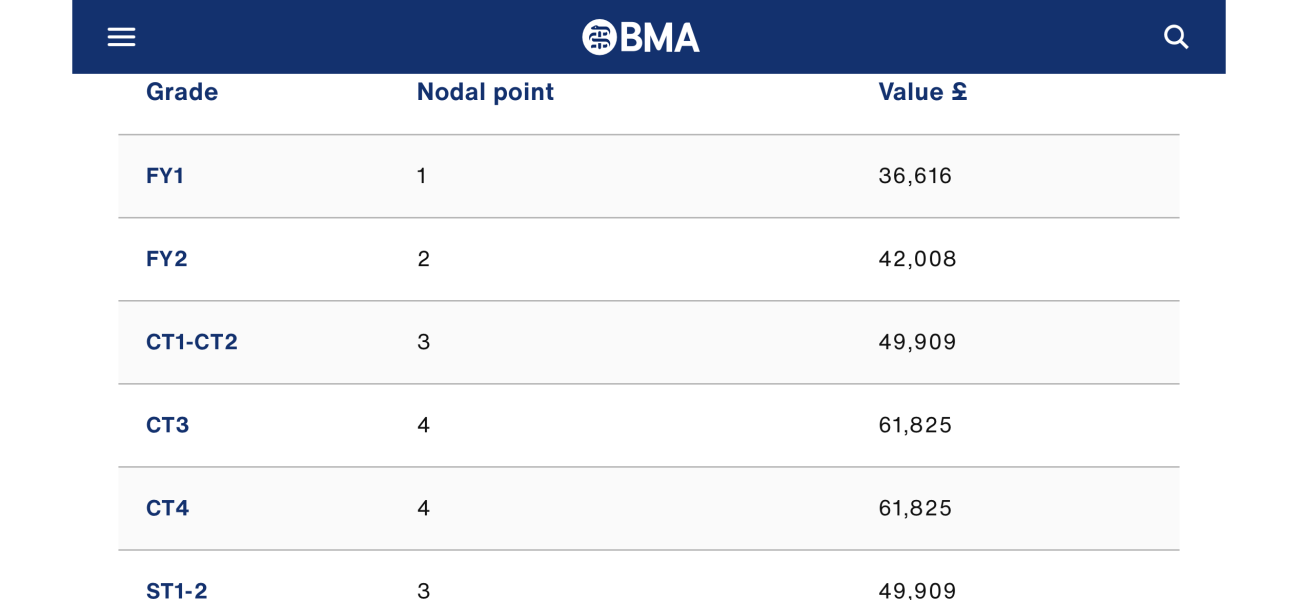
Task: Select the ST1-2 grade cell
Action: point(177,590)
